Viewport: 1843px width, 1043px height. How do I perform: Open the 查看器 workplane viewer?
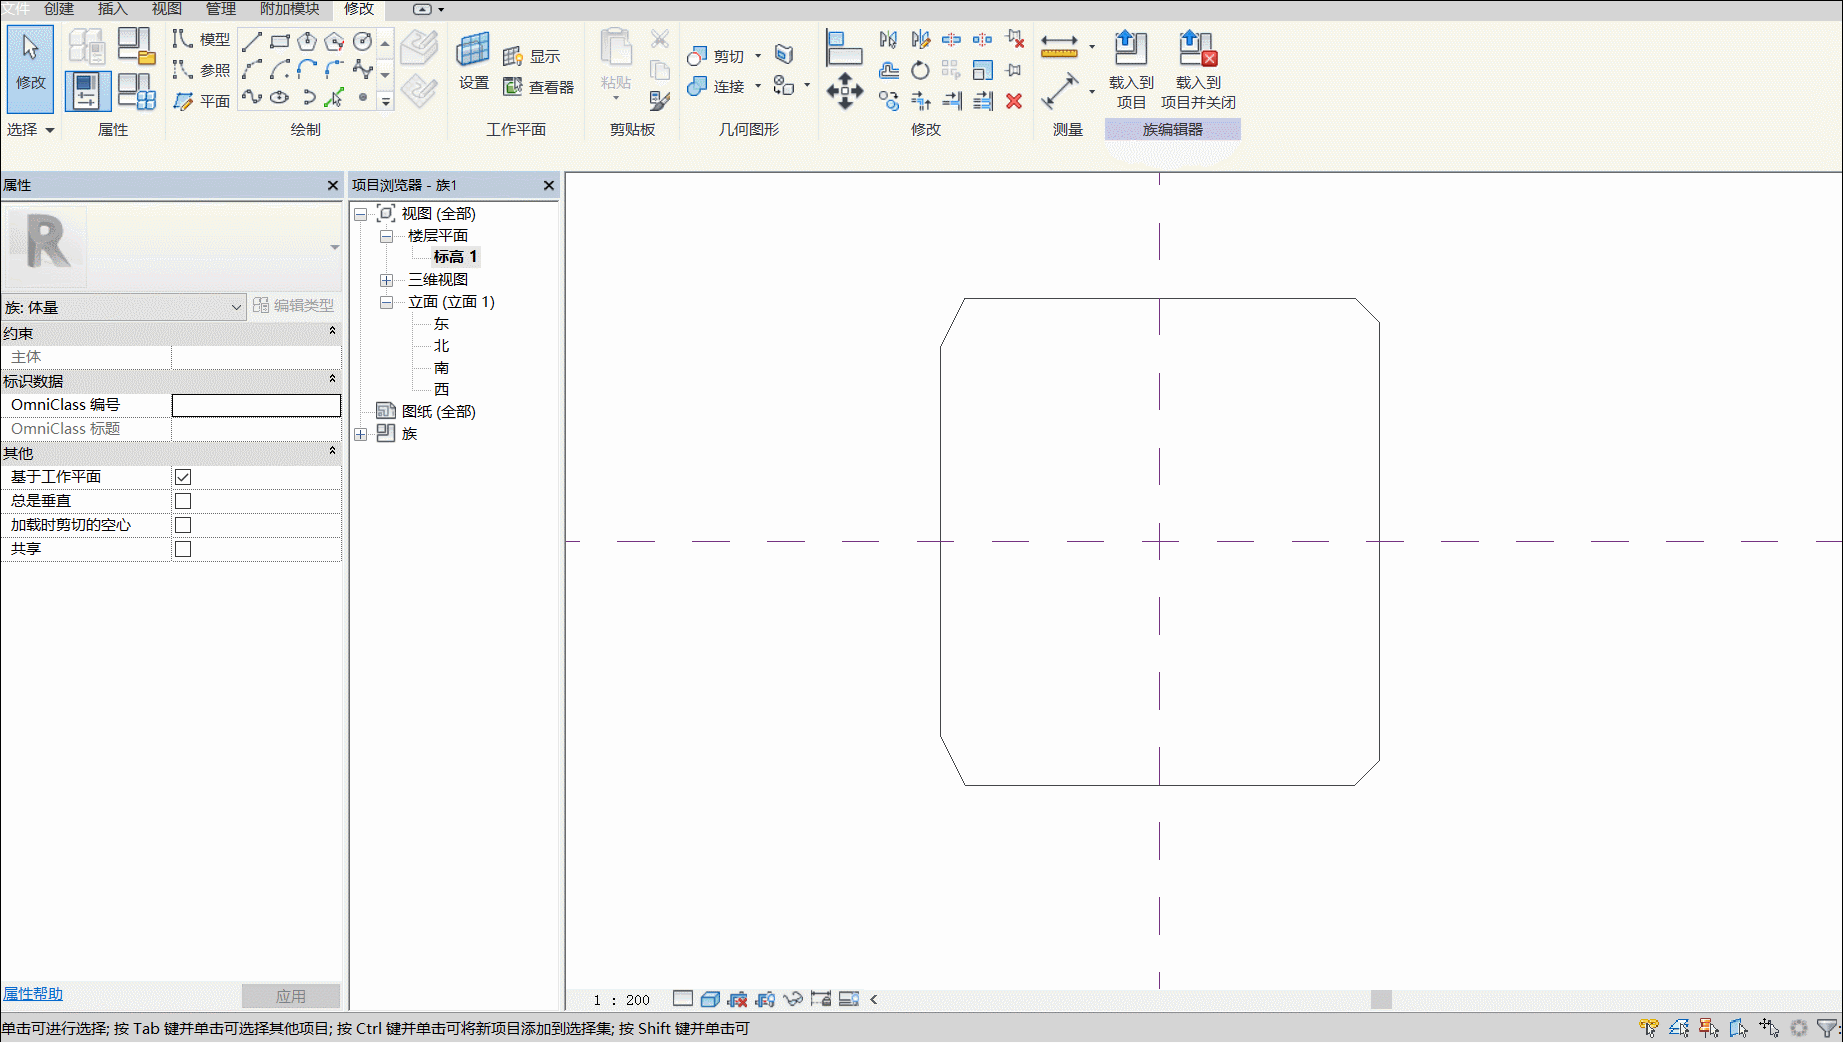coord(538,87)
